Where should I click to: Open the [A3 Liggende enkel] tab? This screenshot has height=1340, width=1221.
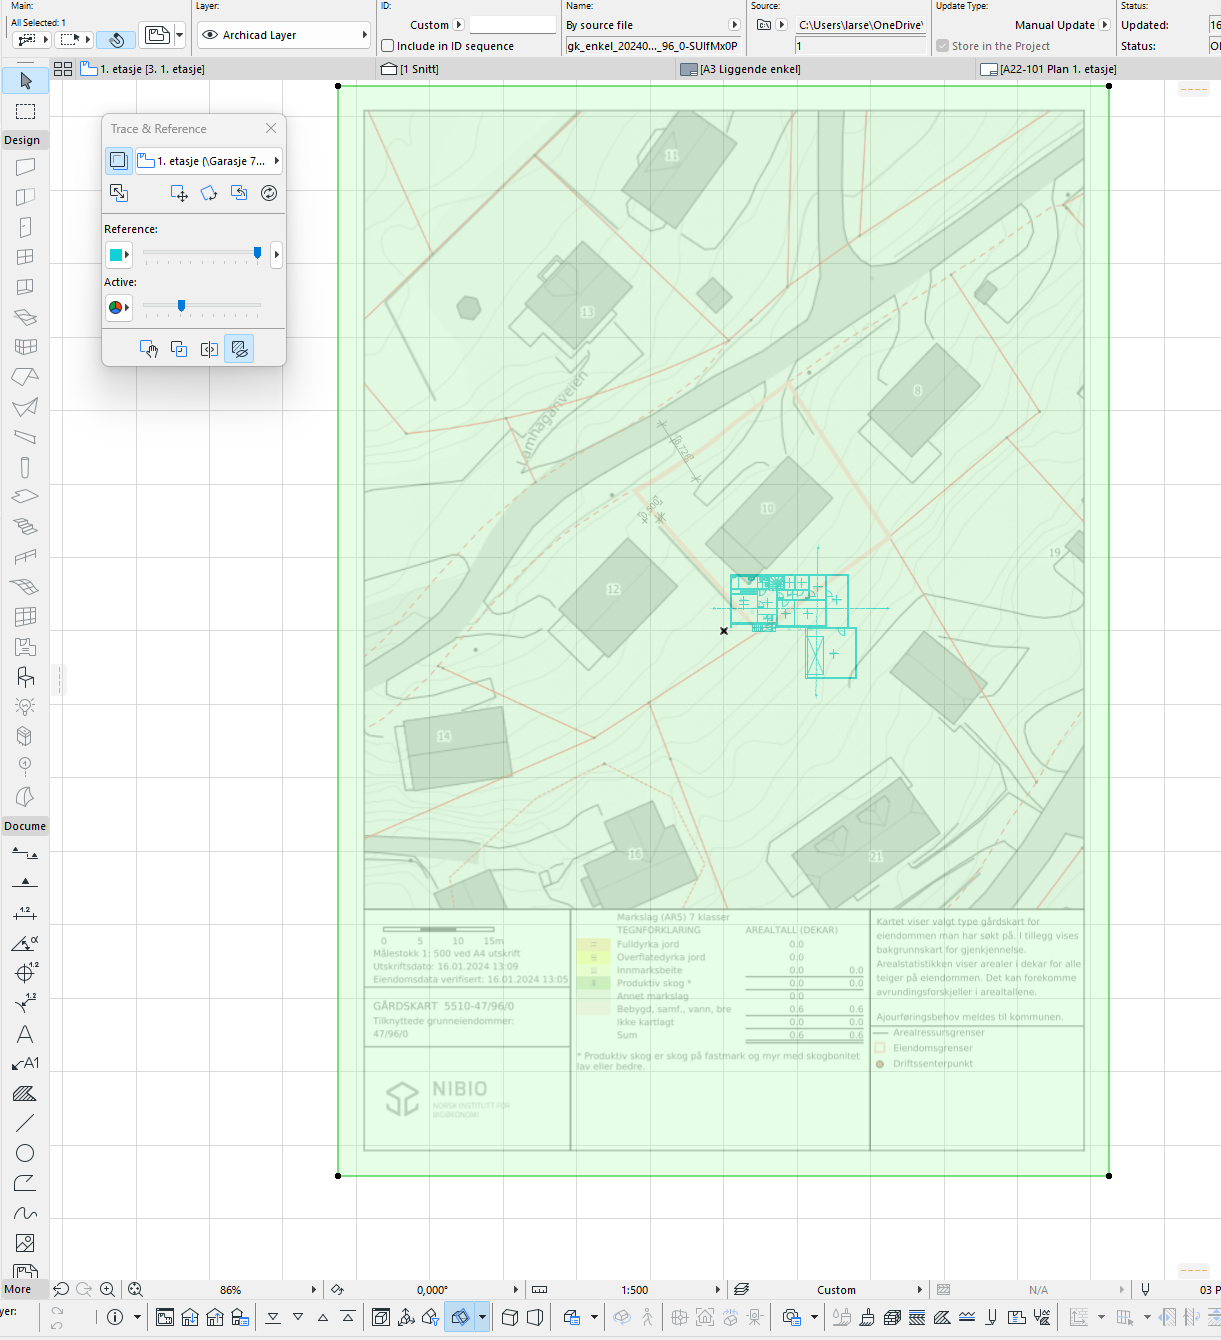(x=750, y=69)
